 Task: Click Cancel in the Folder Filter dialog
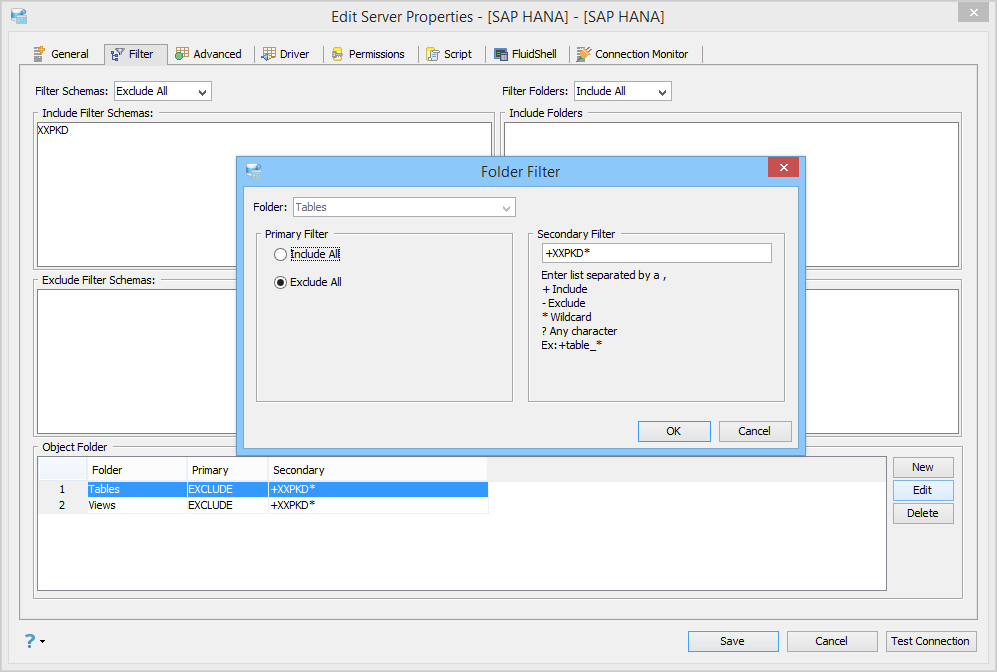(x=755, y=431)
